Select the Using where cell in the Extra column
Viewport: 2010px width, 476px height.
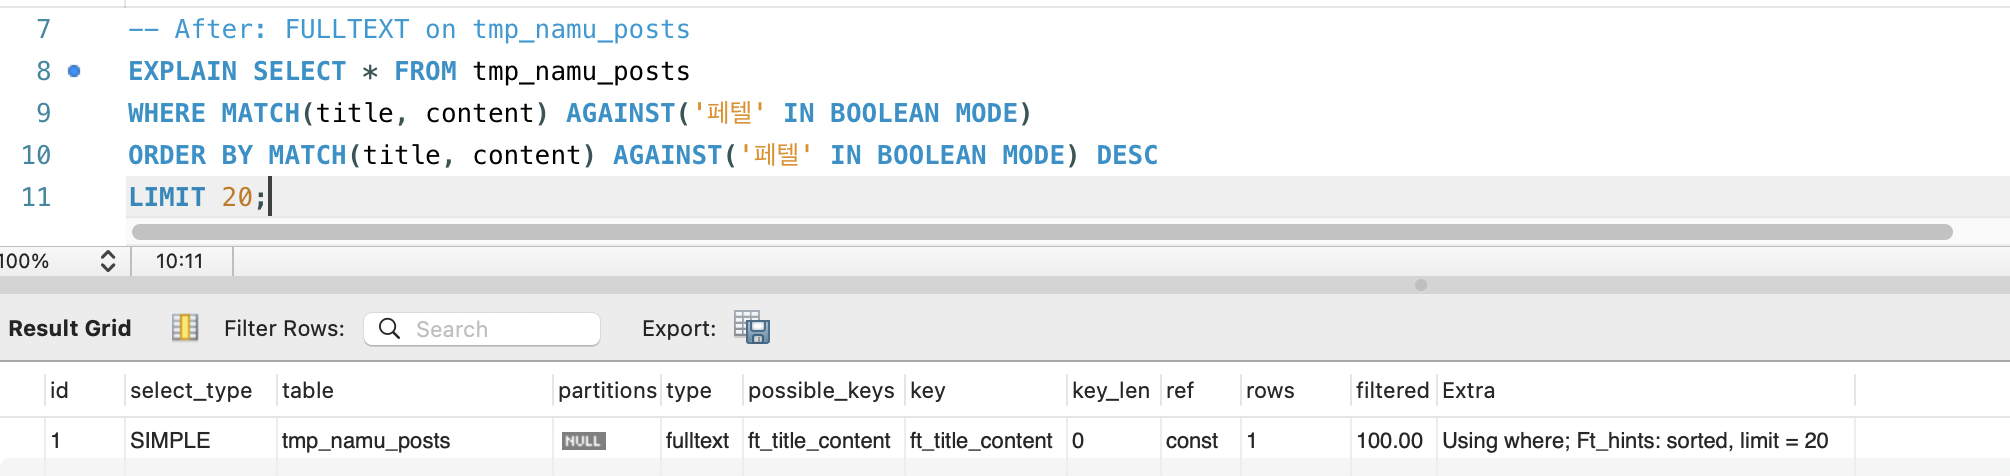(x=1634, y=441)
